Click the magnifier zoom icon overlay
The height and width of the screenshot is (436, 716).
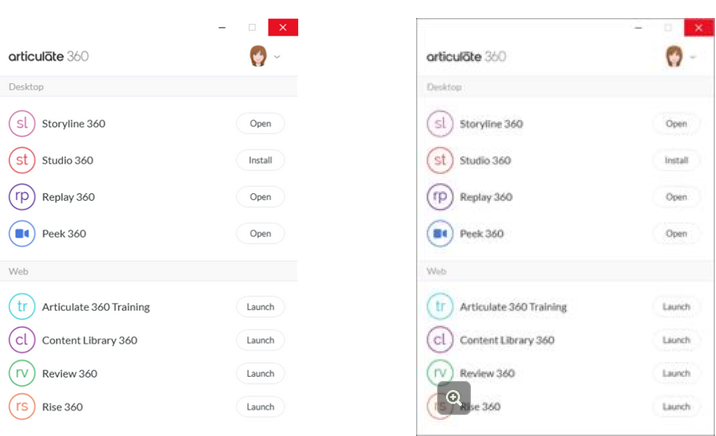click(x=454, y=398)
